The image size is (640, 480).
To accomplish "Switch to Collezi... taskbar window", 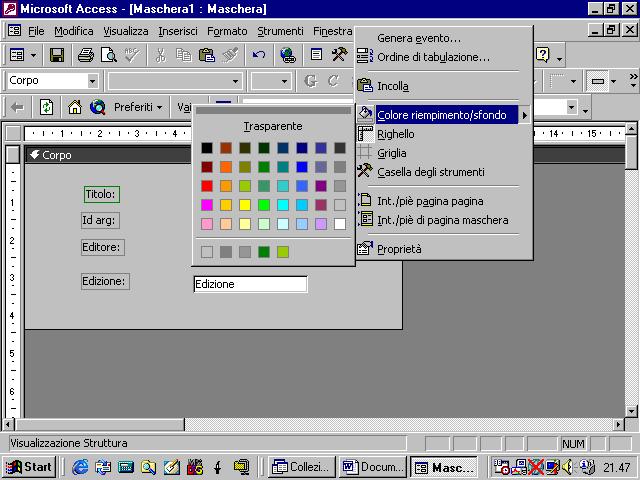I will click(302, 467).
